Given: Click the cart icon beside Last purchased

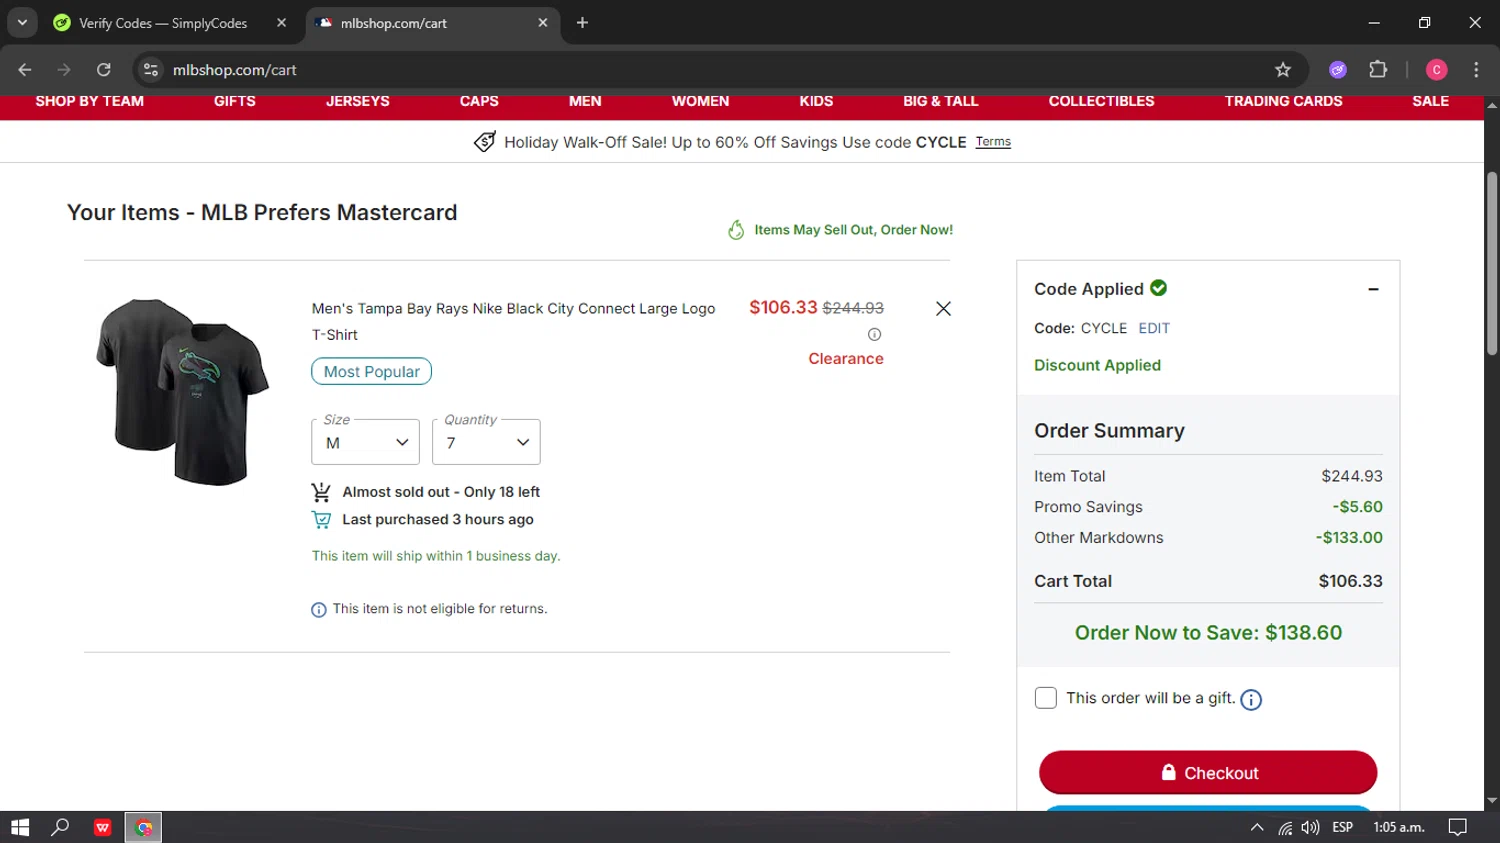Looking at the screenshot, I should tap(321, 520).
